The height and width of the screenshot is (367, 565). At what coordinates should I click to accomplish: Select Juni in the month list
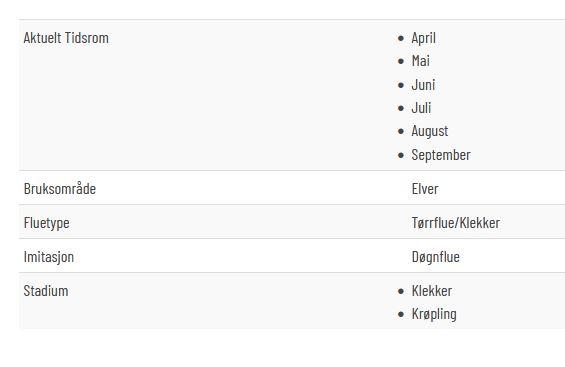coord(423,85)
